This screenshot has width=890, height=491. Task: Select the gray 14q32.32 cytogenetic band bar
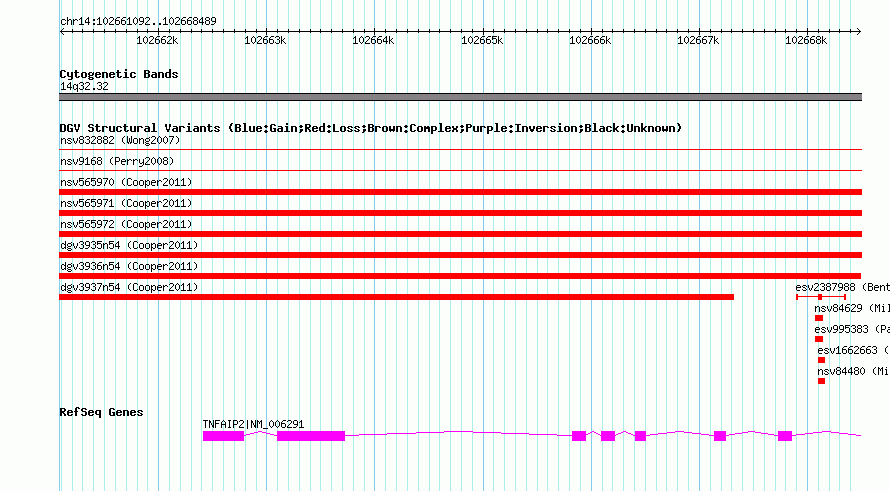(460, 97)
